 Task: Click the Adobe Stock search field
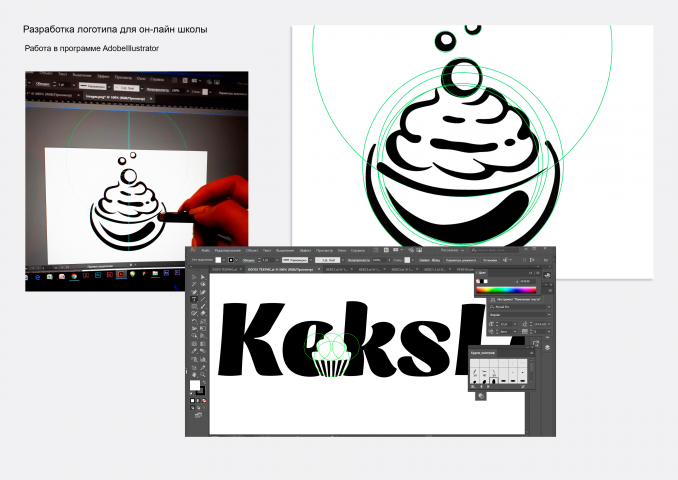pyautogui.click(x=495, y=250)
